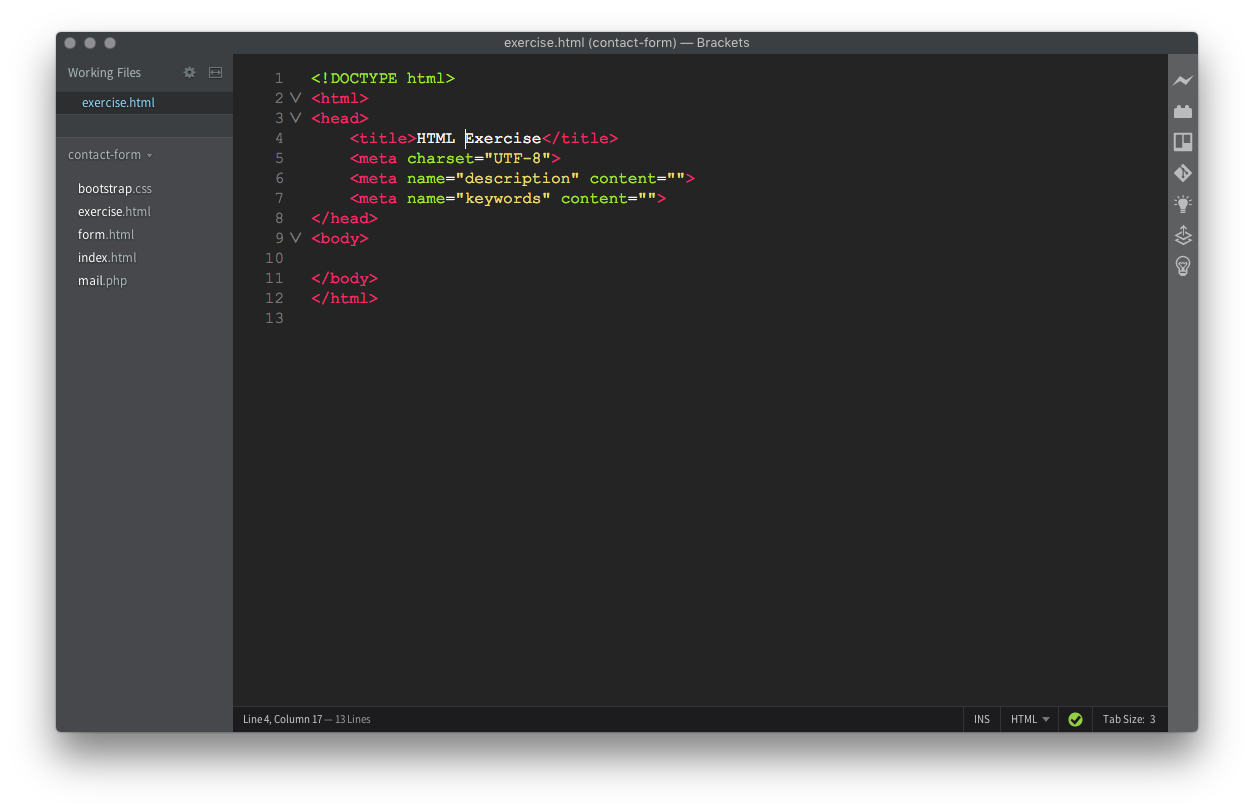Open the HTML language mode dropdown
Viewport: 1254px width, 812px height.
(1030, 719)
